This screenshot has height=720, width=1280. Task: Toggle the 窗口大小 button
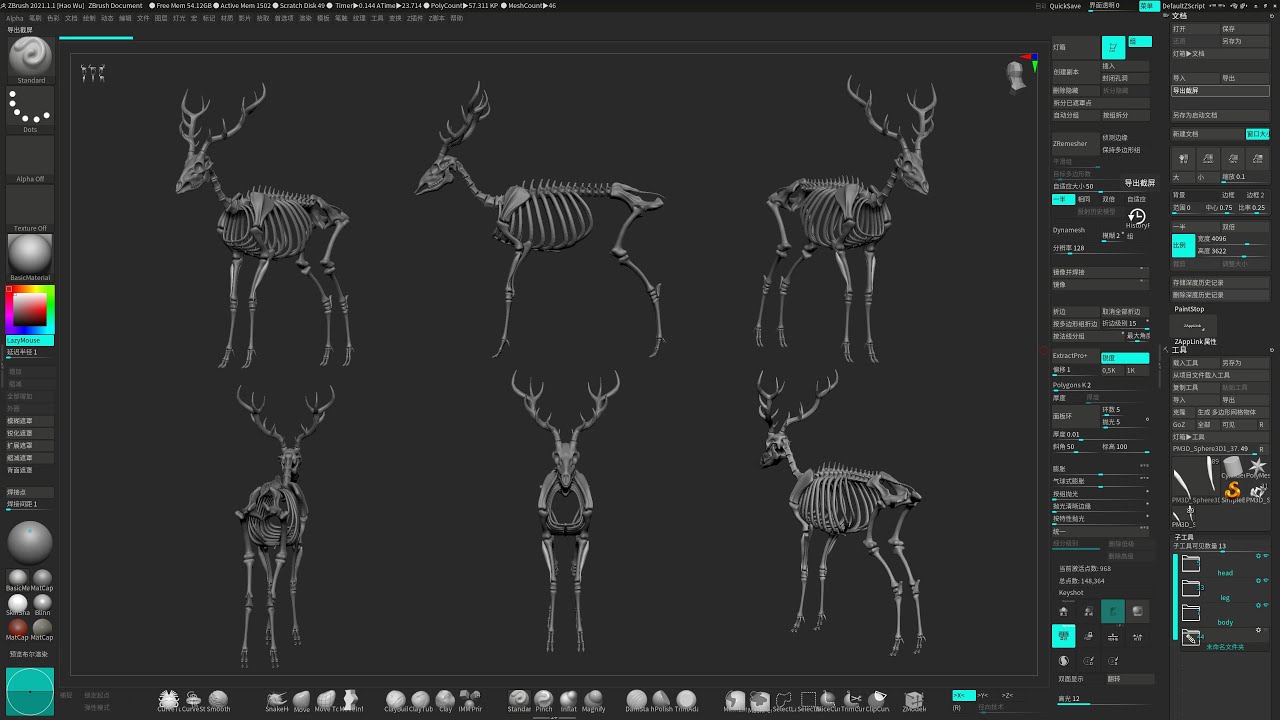click(1258, 133)
